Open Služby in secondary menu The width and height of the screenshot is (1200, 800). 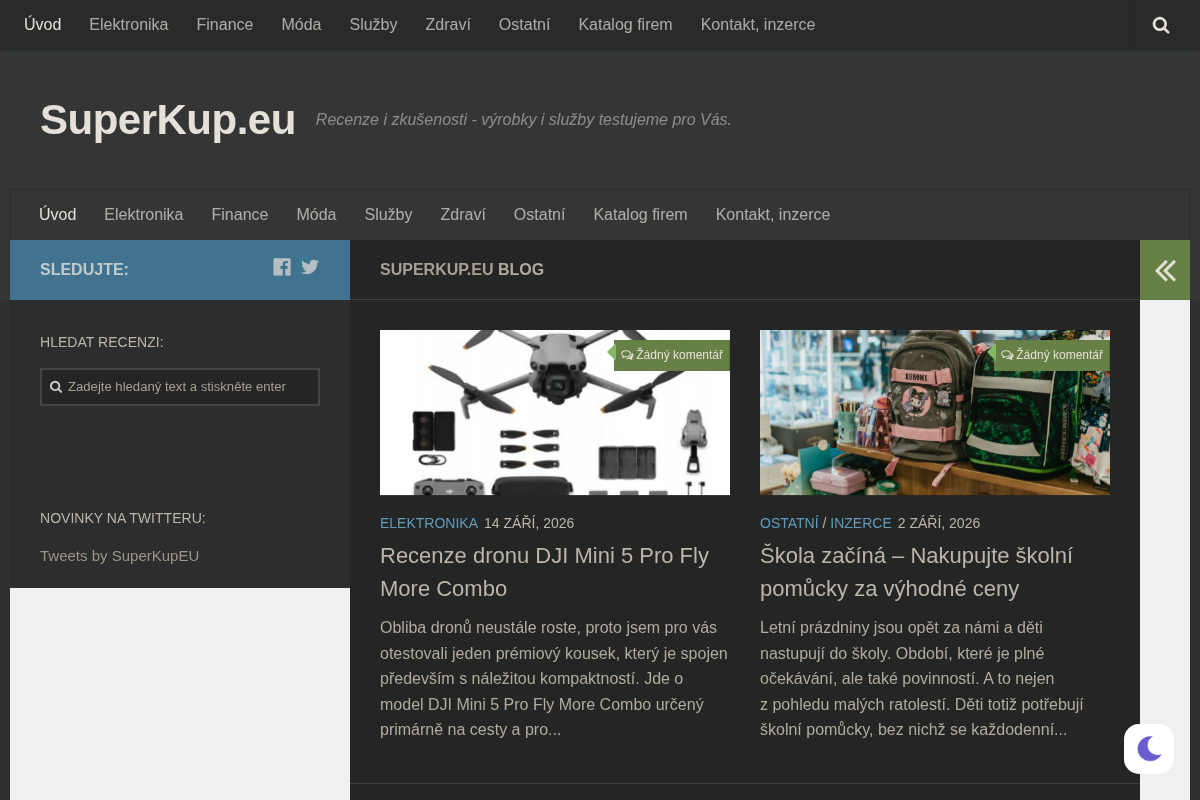click(x=388, y=215)
